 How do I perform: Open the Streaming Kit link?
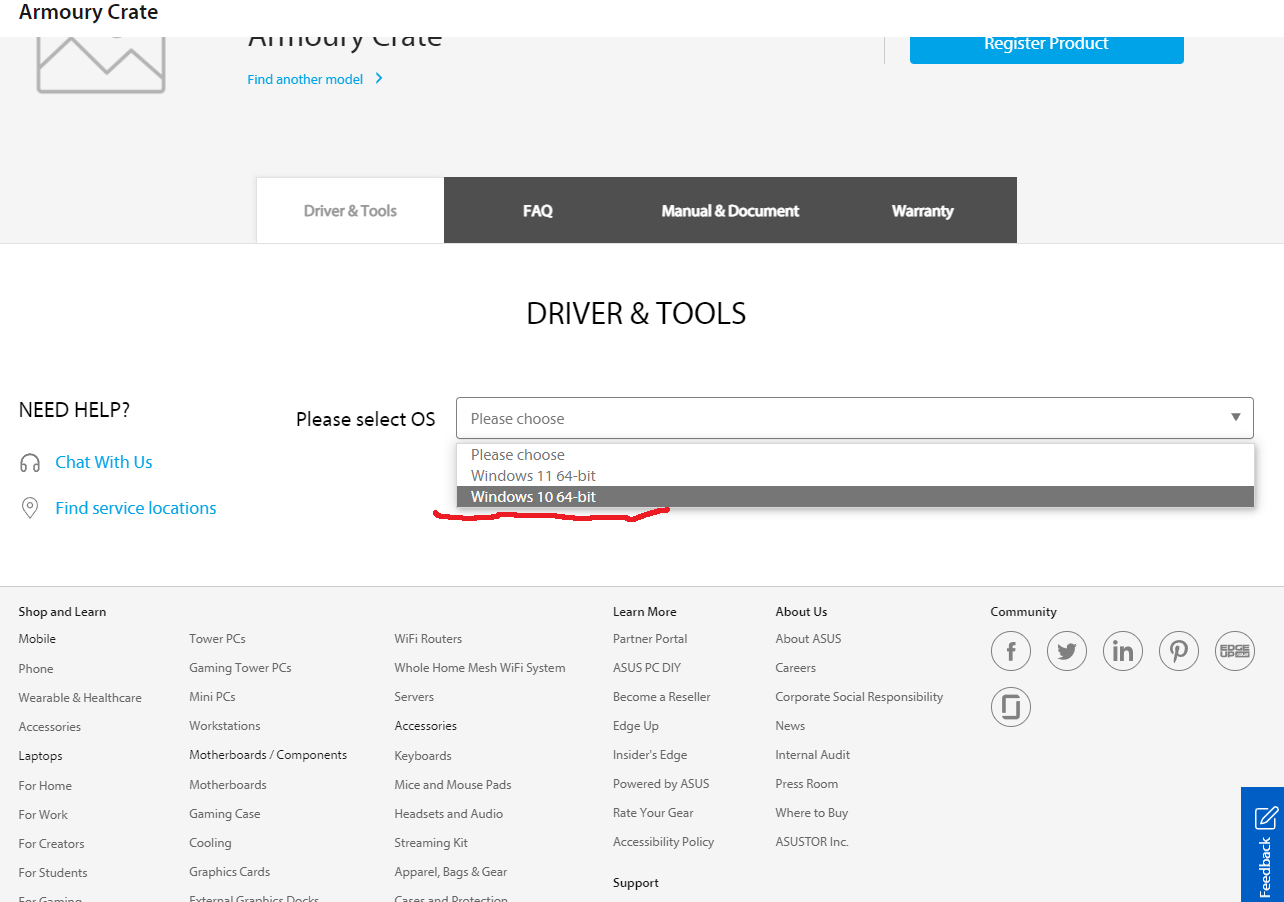pyautogui.click(x=431, y=843)
